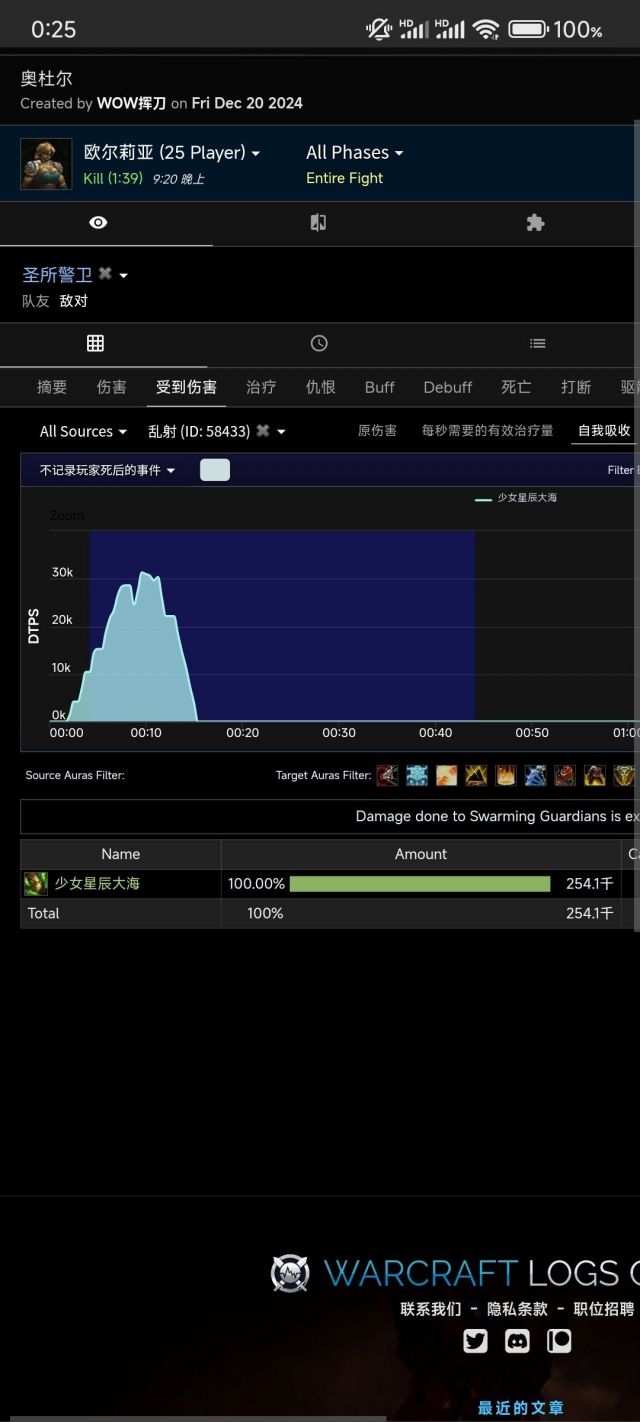Open the 乱射 (ID: 58433) ability dropdown
The width and height of the screenshot is (640, 1422).
[x=217, y=431]
